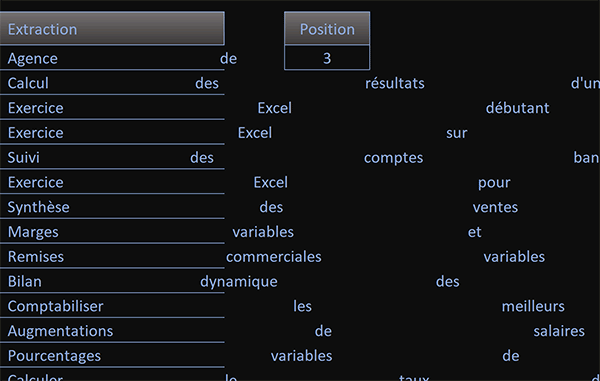Select the Synthèse cell
The image size is (600, 381).
coord(112,207)
